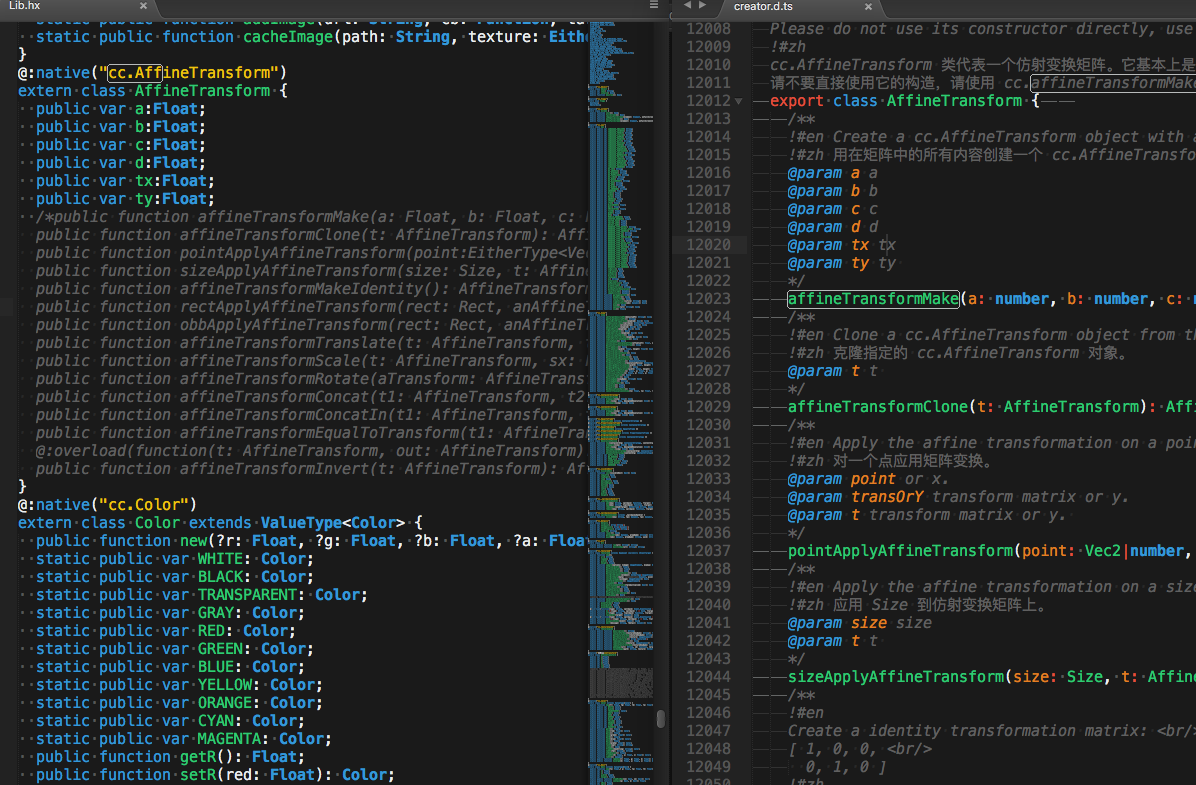Click the 'public var a:Float' line

click(121, 109)
